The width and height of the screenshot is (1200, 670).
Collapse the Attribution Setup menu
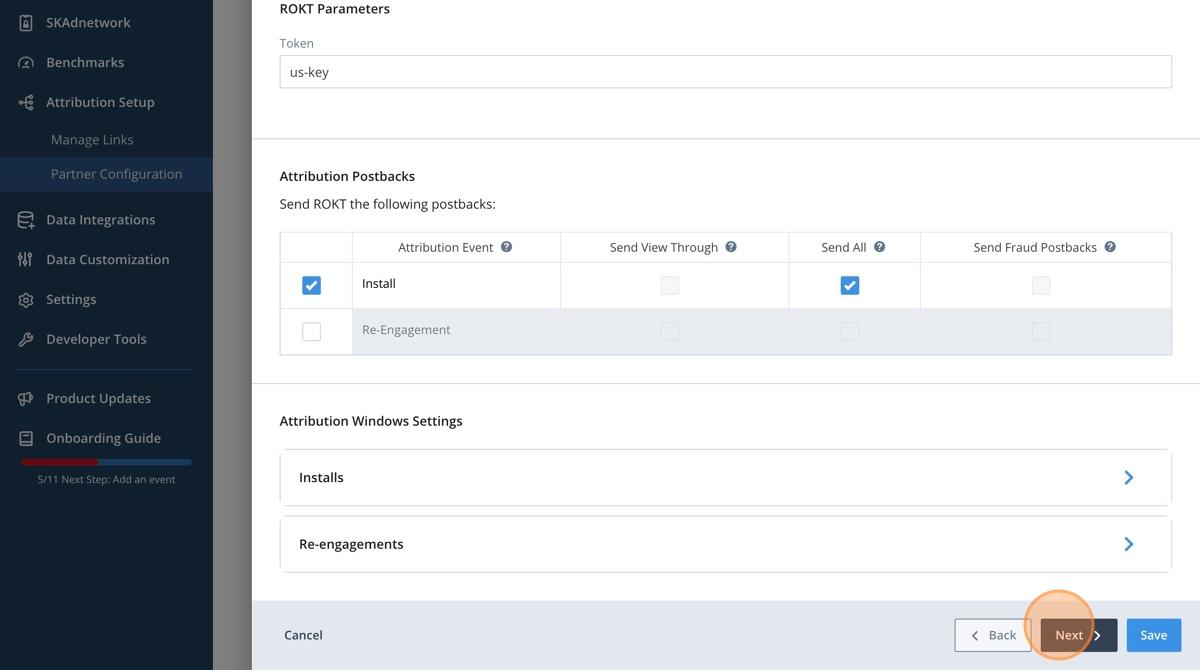pos(100,102)
